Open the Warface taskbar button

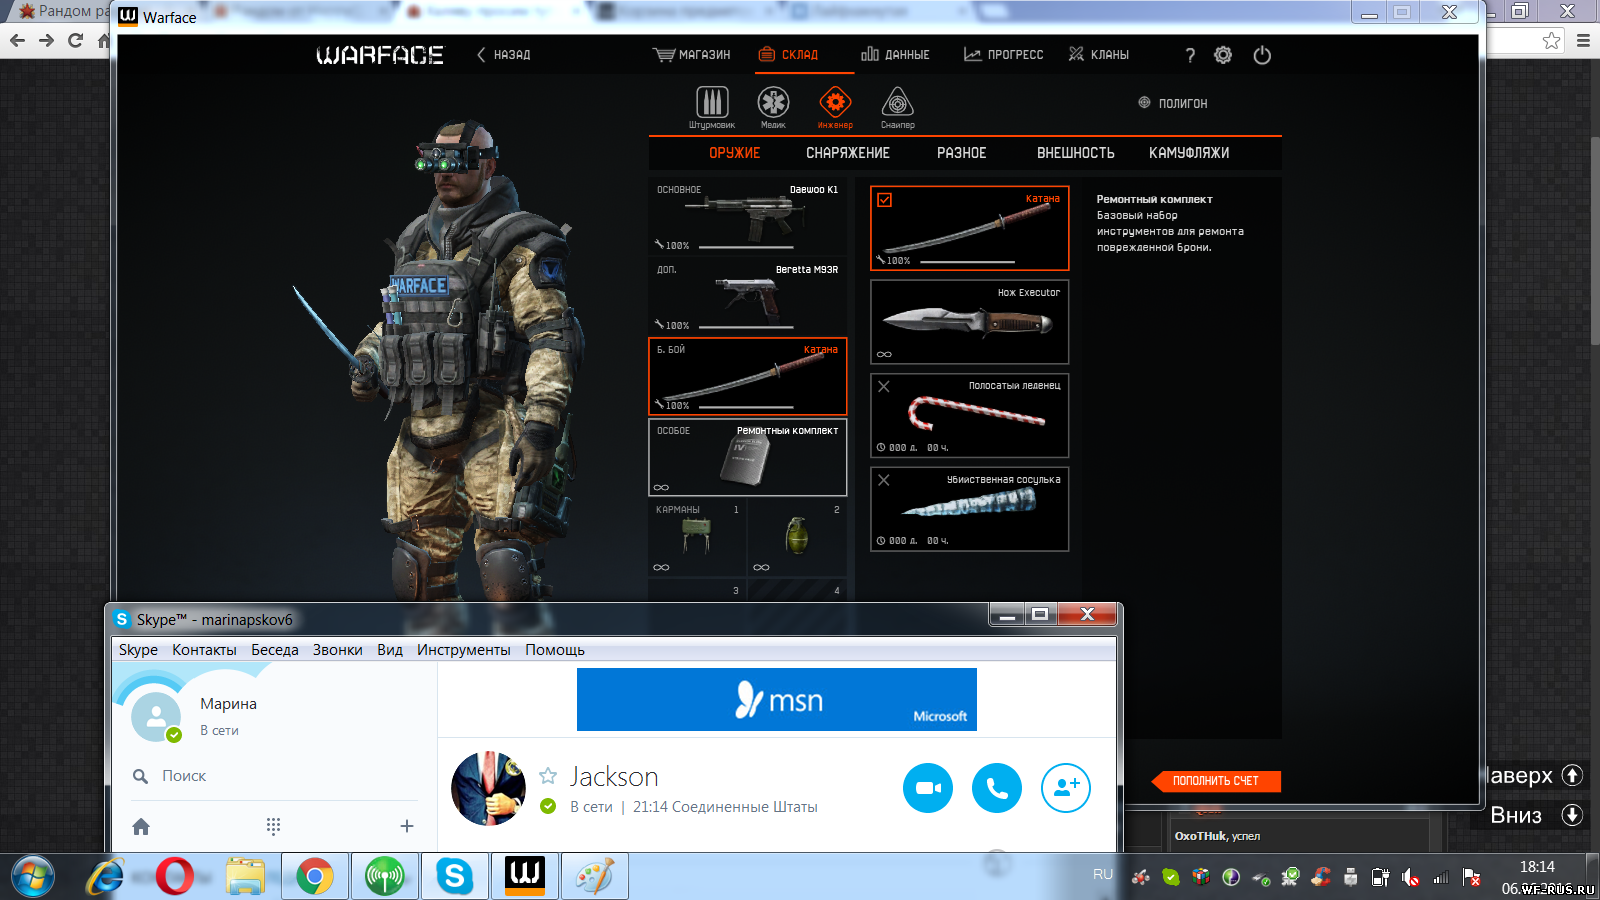tap(525, 877)
